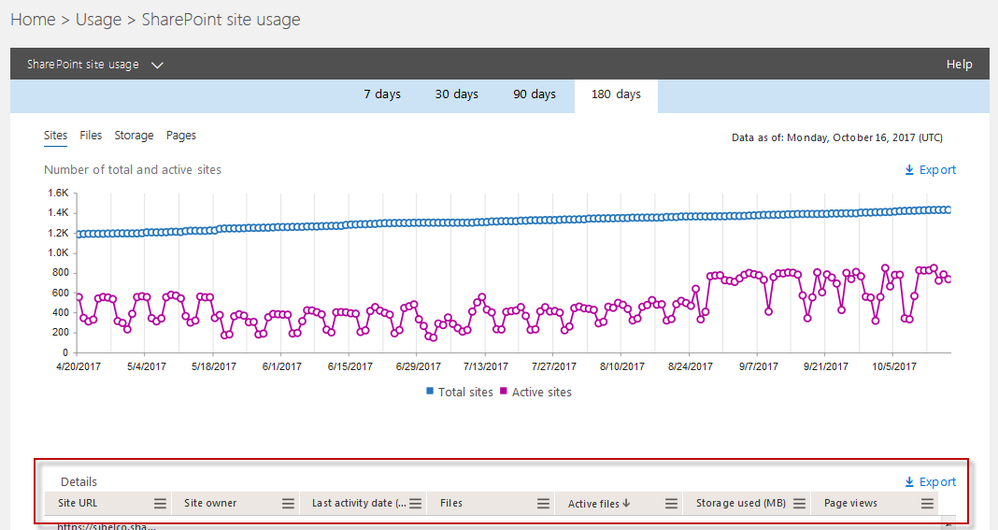998x530 pixels.
Task: Select the 30 days period tab
Action: (x=456, y=94)
